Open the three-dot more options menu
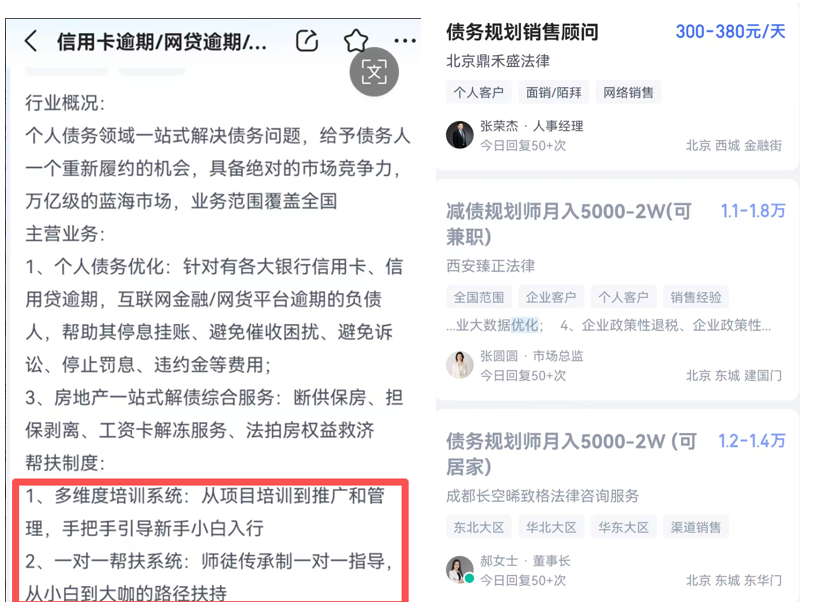822x604 pixels. pyautogui.click(x=405, y=40)
